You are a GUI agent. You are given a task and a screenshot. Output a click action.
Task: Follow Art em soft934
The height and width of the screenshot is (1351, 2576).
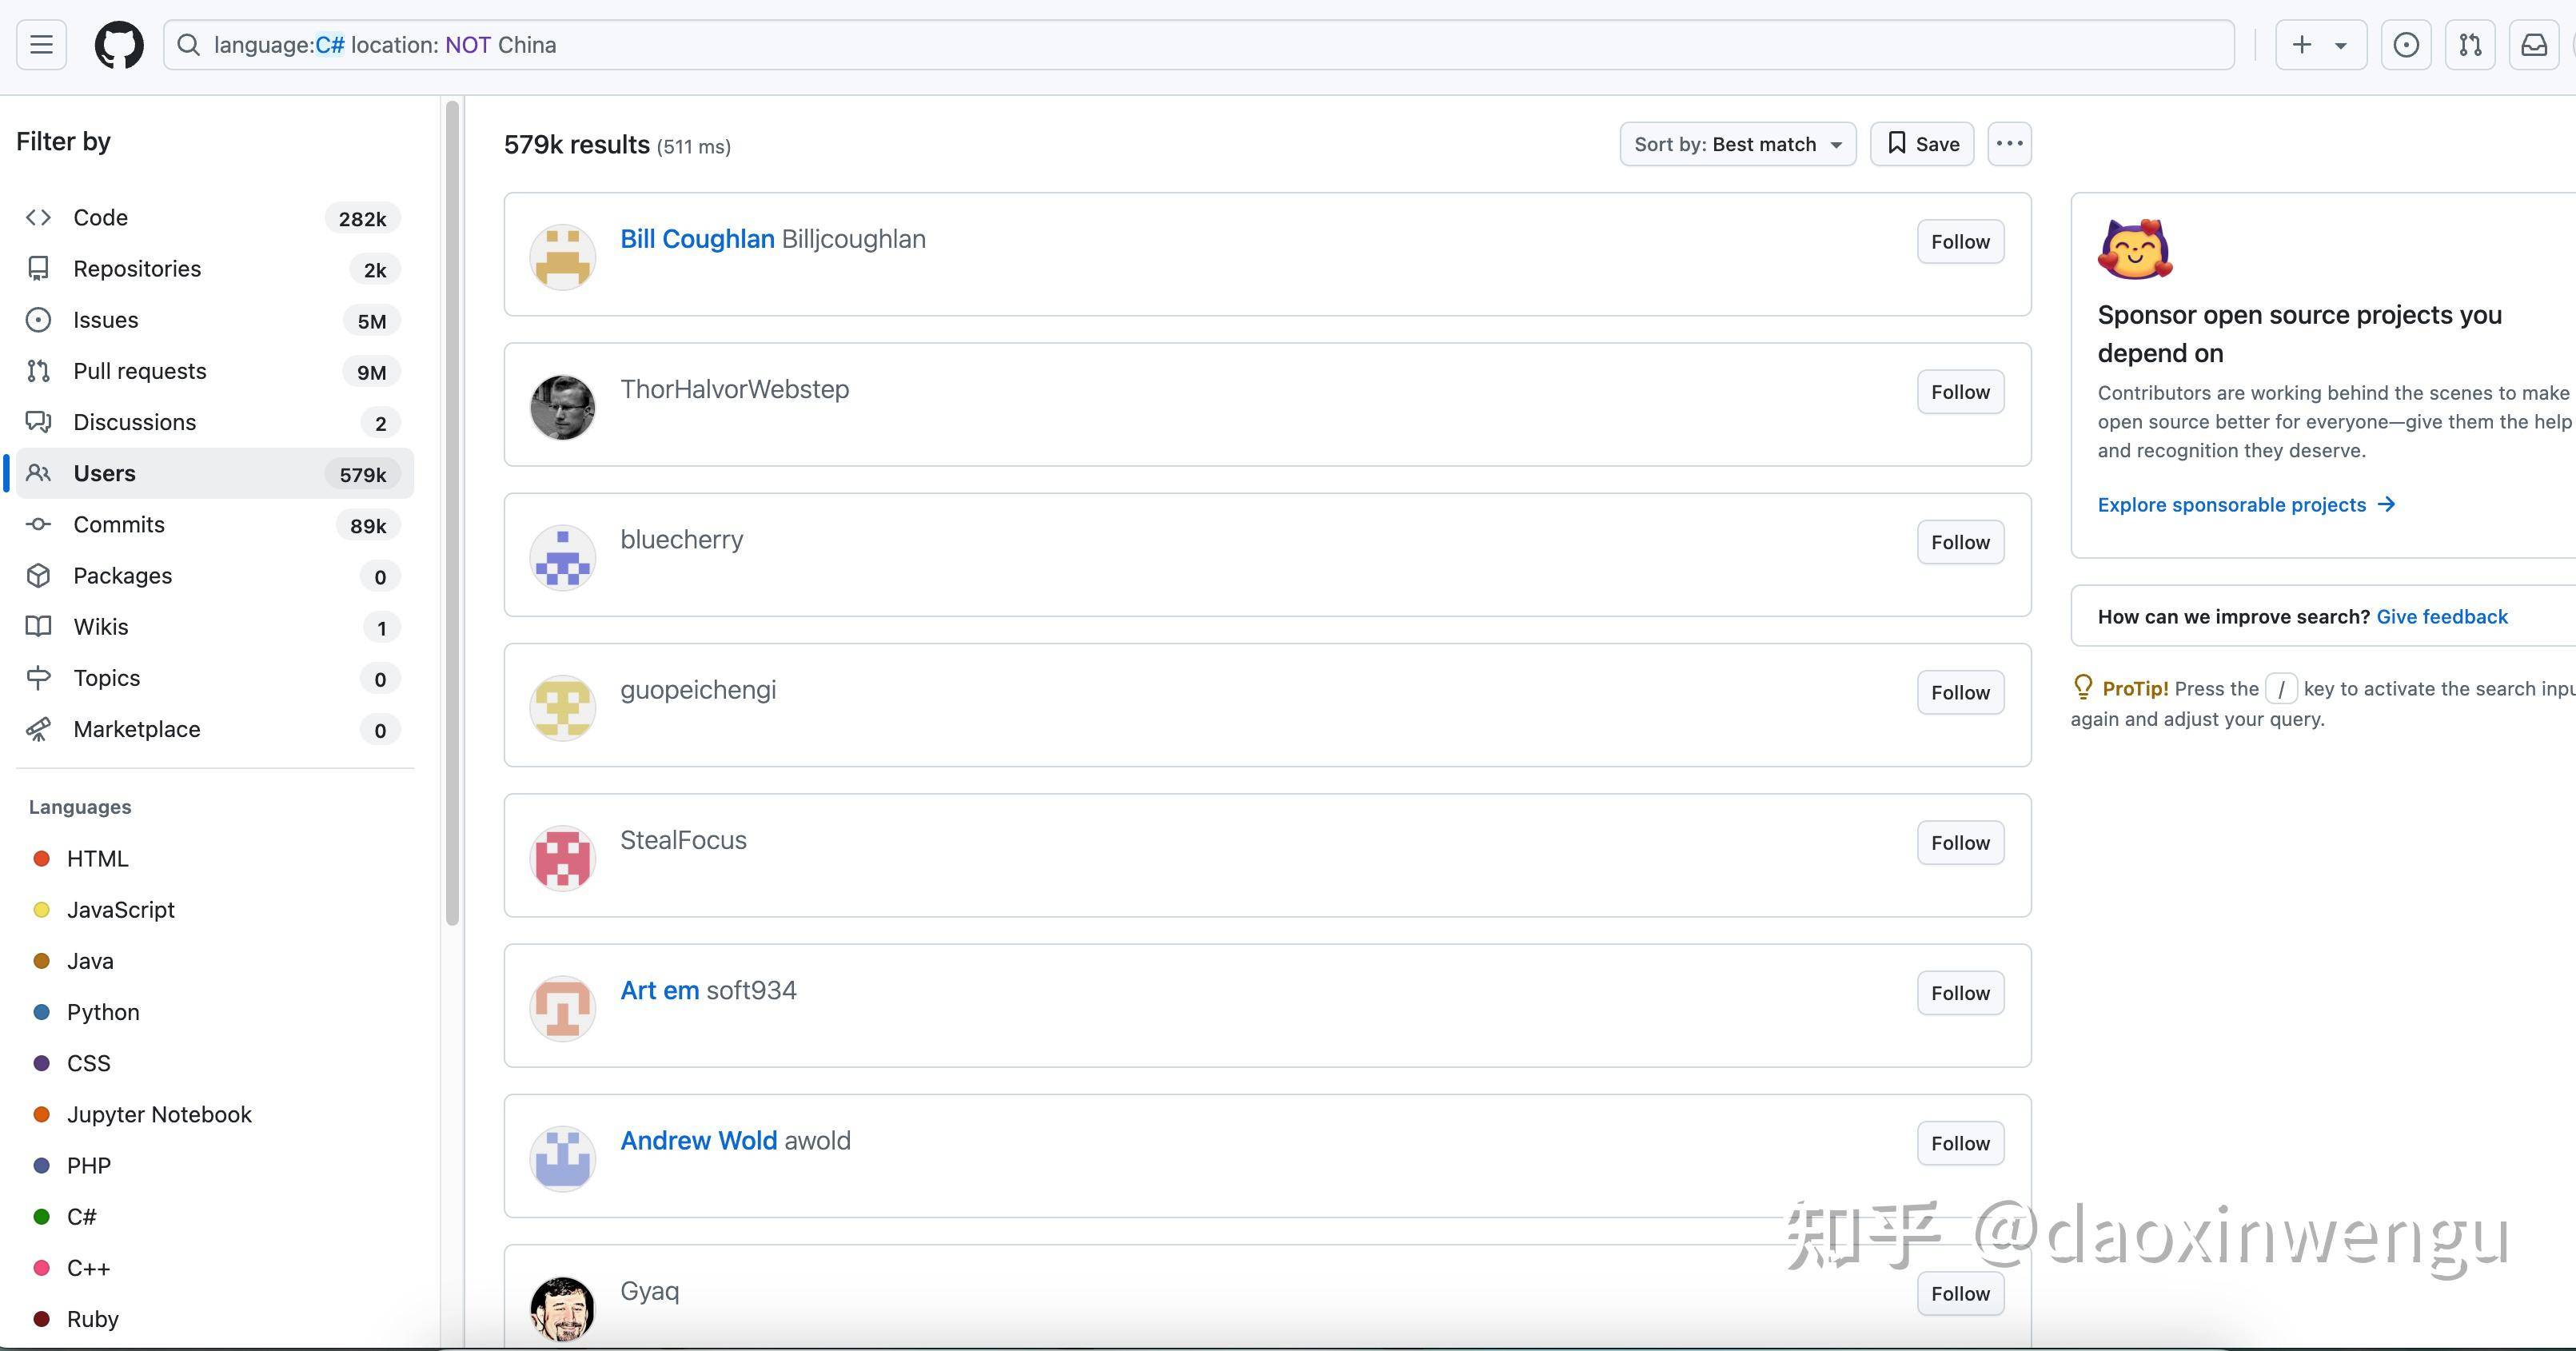coord(1960,993)
